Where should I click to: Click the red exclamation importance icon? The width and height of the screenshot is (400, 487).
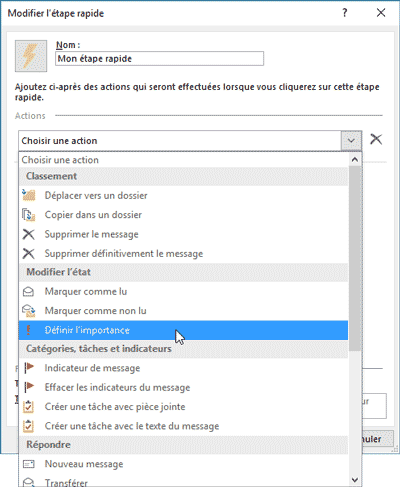pos(28,330)
